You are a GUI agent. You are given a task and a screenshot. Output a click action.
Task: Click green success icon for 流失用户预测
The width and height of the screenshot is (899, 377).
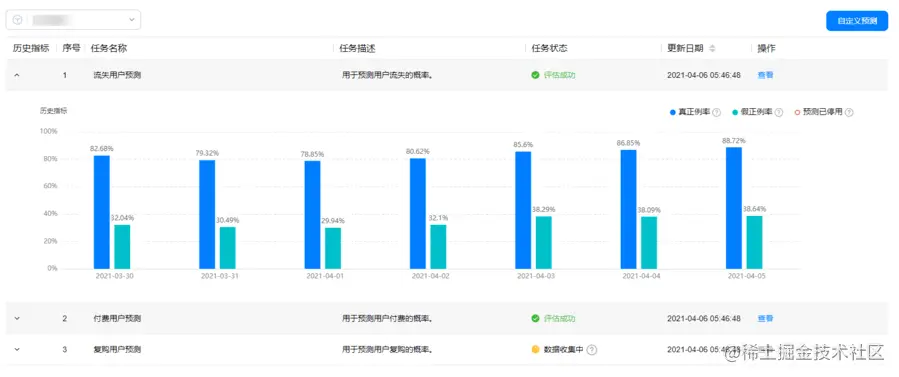[x=535, y=75]
